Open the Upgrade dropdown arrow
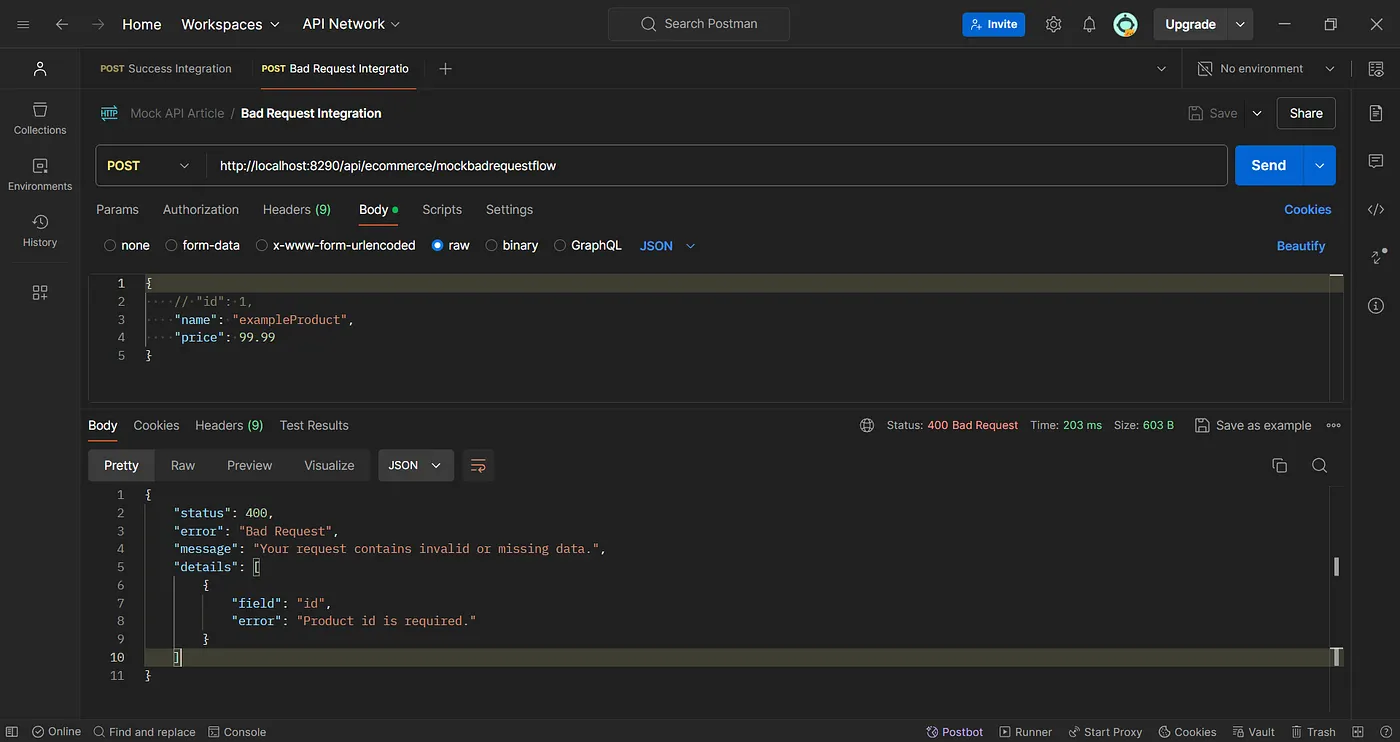This screenshot has width=1400, height=742. point(1240,24)
